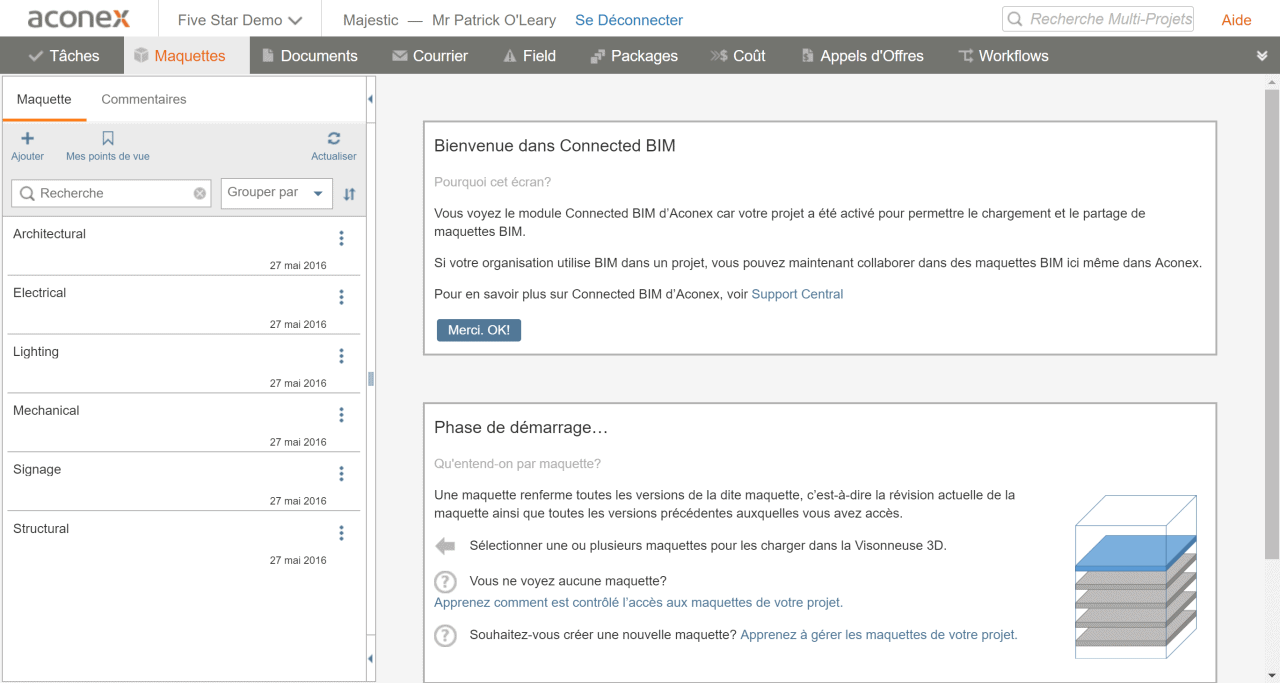Select the Structural model

pyautogui.click(x=185, y=541)
